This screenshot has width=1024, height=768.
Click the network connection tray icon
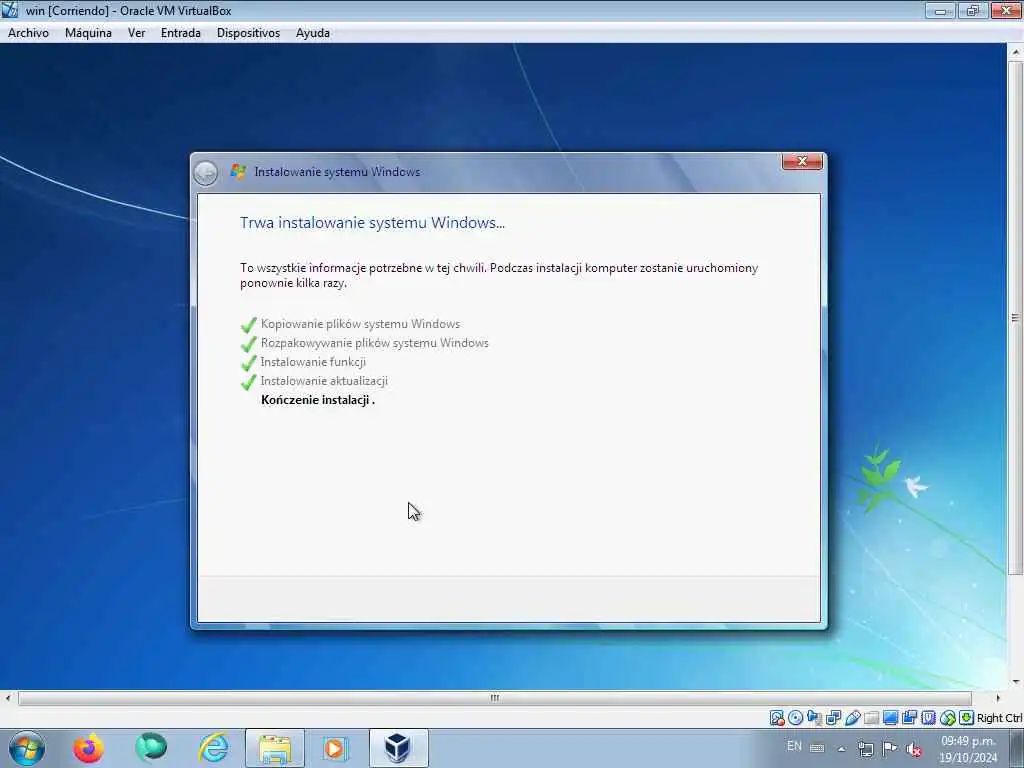(x=865, y=749)
